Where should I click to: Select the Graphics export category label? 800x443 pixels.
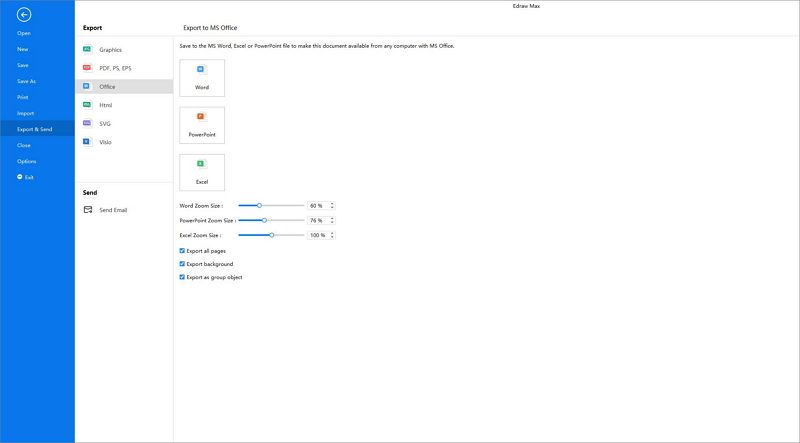pyautogui.click(x=110, y=50)
